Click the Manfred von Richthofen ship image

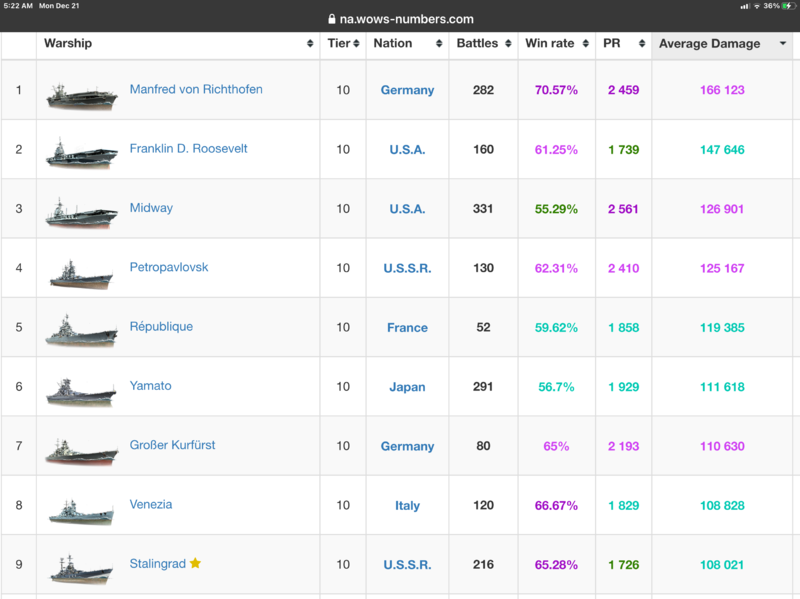pos(81,93)
